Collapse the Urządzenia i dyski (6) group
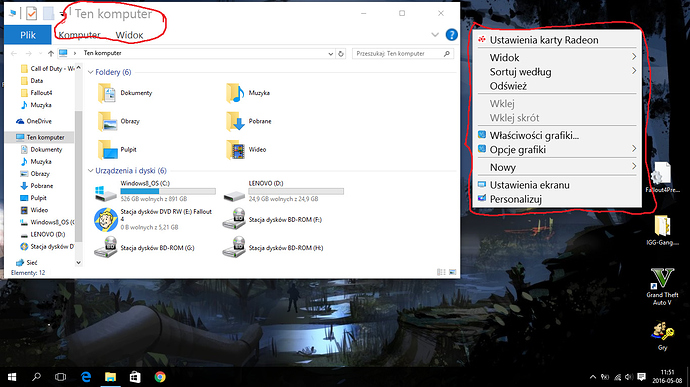This screenshot has height=387, width=690. pos(90,171)
